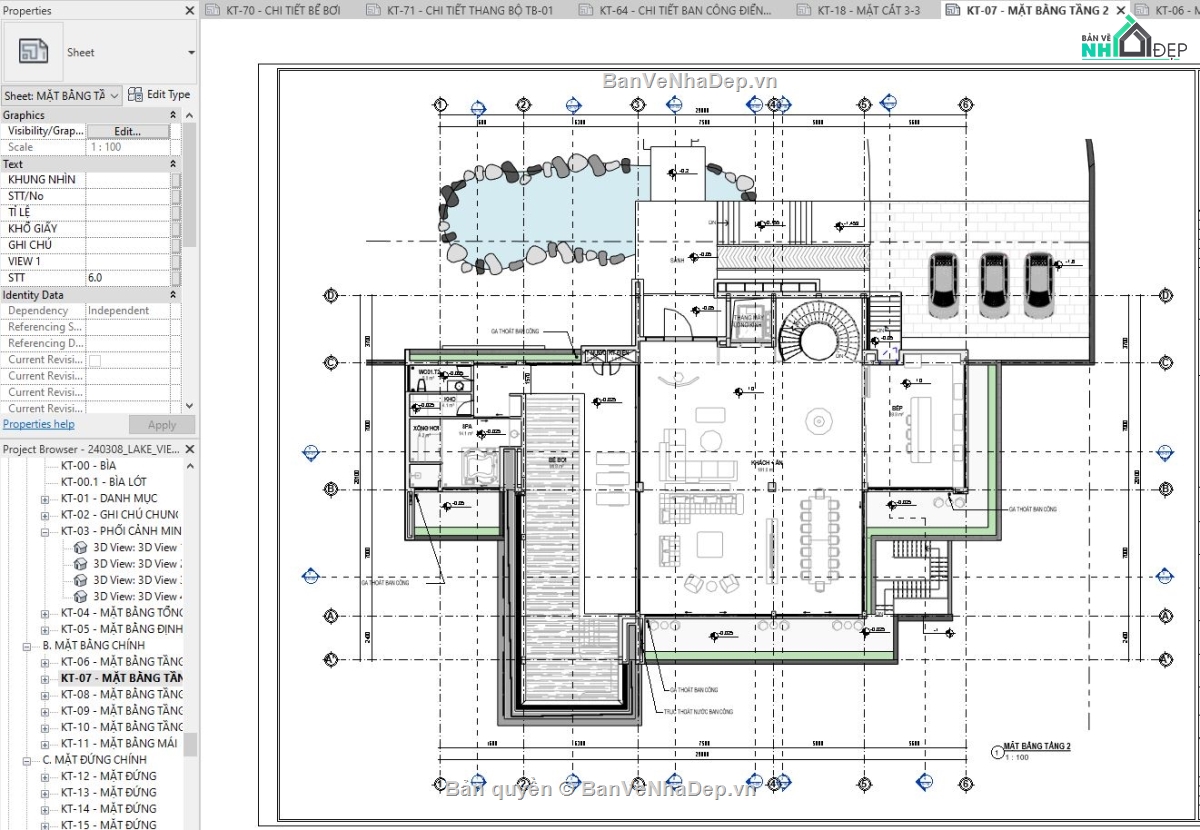
Task: Select KT-11 - MẶT BẰNG MÁI sheet
Action: click(119, 743)
